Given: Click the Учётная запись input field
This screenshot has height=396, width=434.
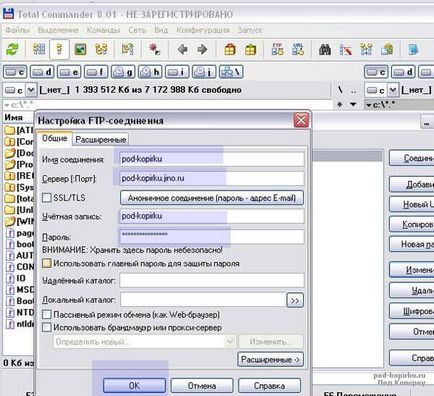Looking at the screenshot, I should [x=212, y=216].
